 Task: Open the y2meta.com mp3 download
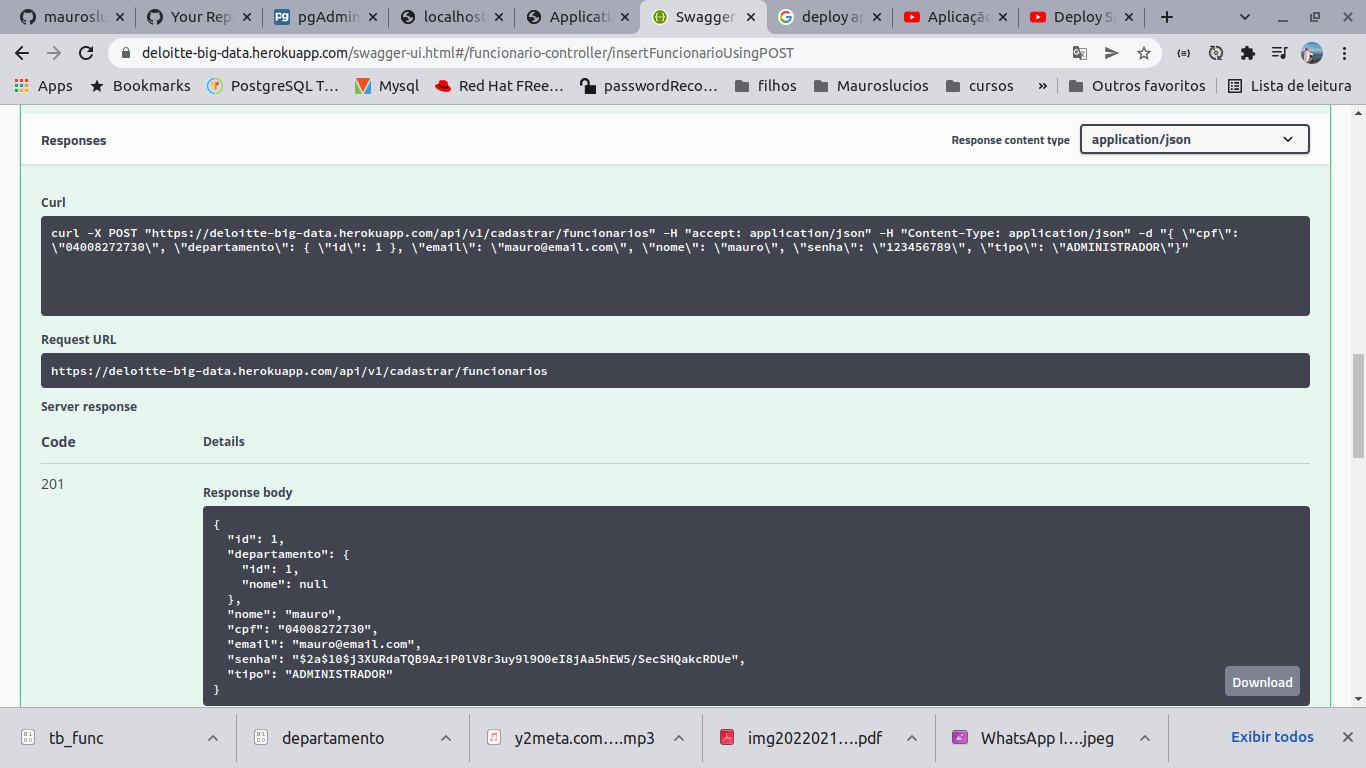click(584, 738)
